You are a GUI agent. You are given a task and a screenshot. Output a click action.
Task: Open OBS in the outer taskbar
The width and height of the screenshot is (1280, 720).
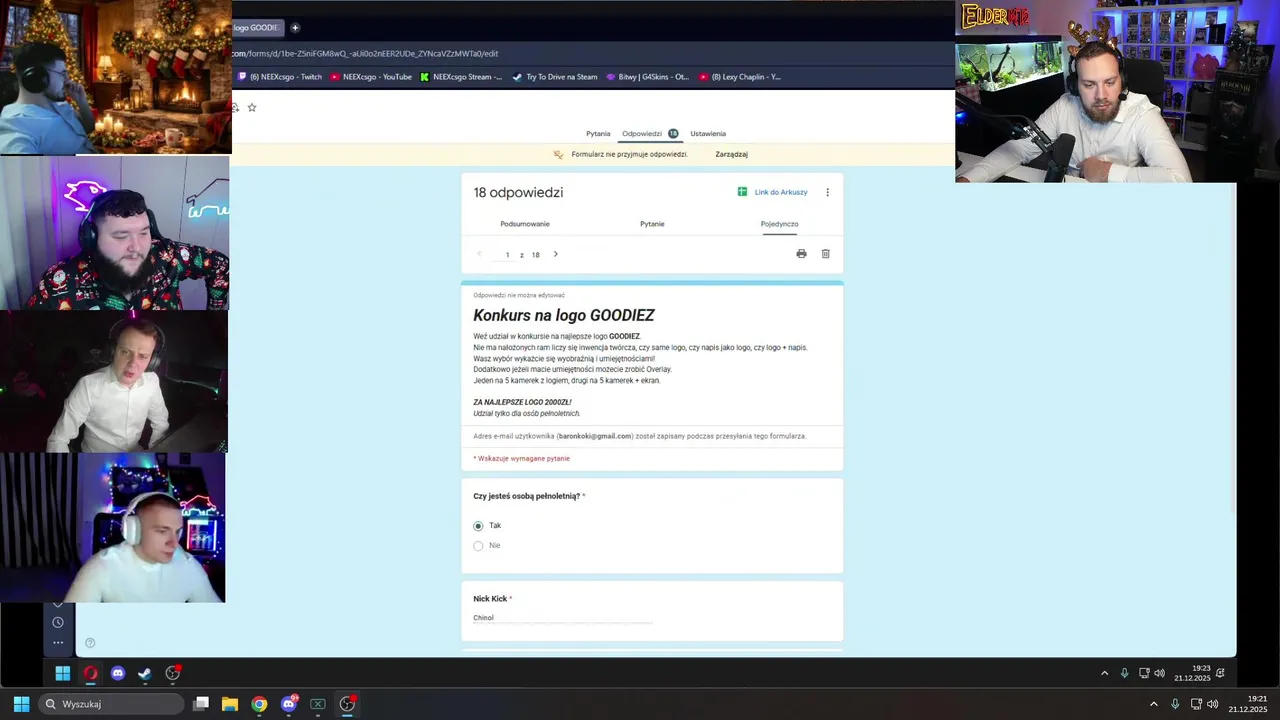(x=347, y=704)
